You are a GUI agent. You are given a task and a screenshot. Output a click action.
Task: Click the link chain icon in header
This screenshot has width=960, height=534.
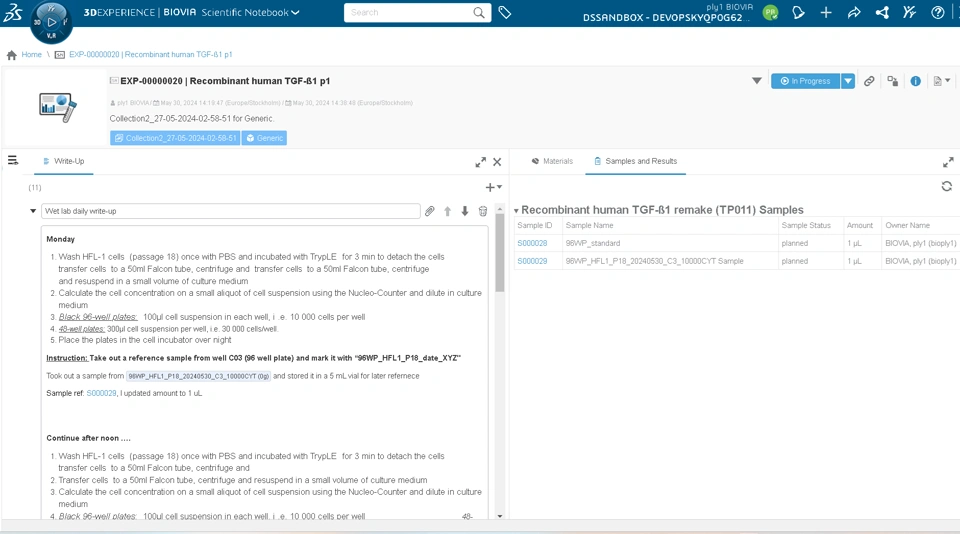pyautogui.click(x=869, y=81)
